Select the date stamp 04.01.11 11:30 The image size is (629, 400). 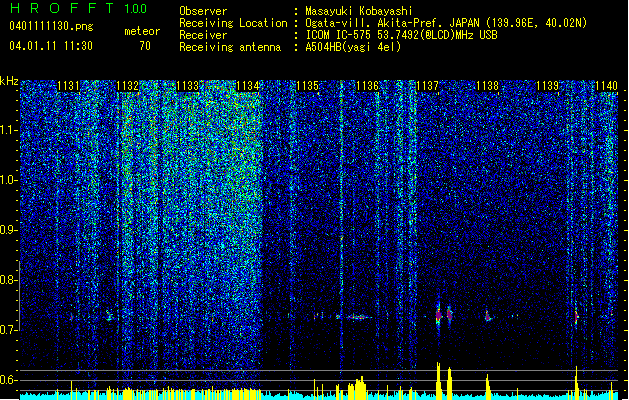pos(51,46)
